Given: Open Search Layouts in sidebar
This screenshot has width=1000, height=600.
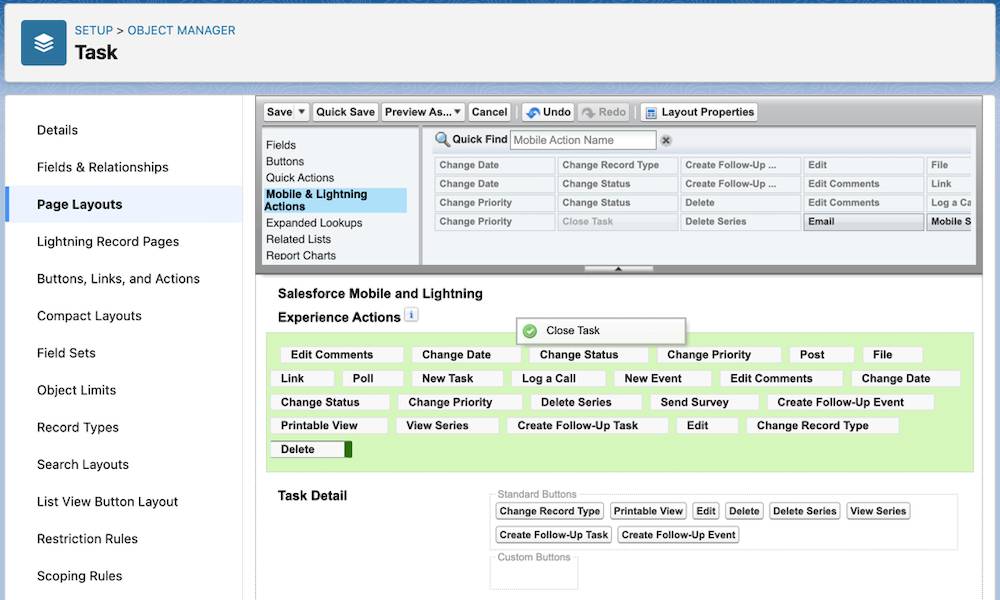Looking at the screenshot, I should click(83, 464).
